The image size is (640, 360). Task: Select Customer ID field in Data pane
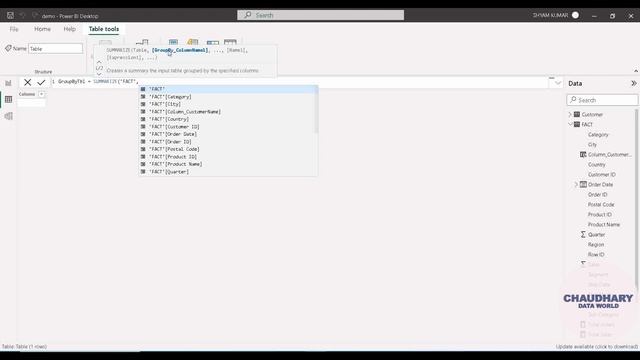602,174
